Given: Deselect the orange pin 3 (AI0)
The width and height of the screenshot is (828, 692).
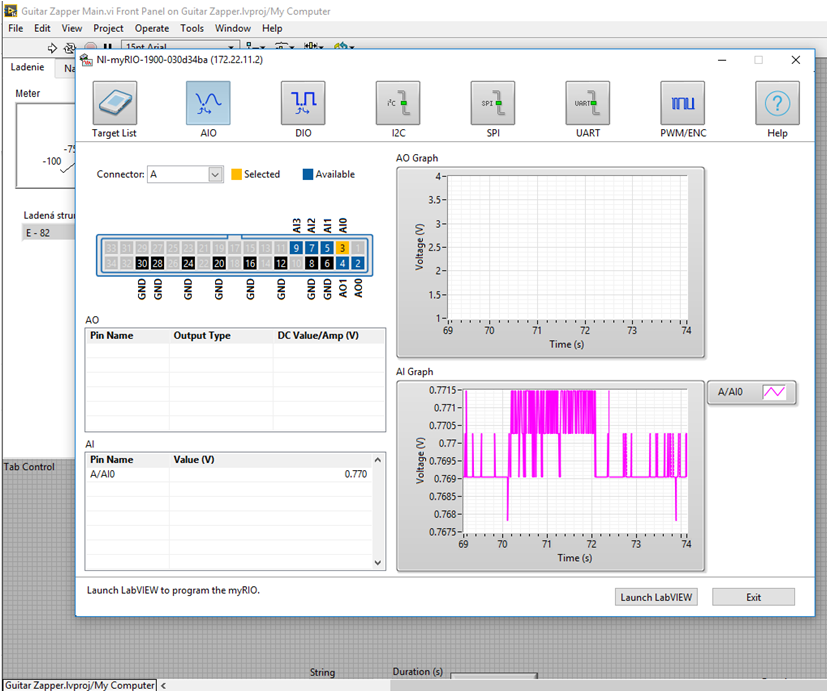Looking at the screenshot, I should (342, 248).
